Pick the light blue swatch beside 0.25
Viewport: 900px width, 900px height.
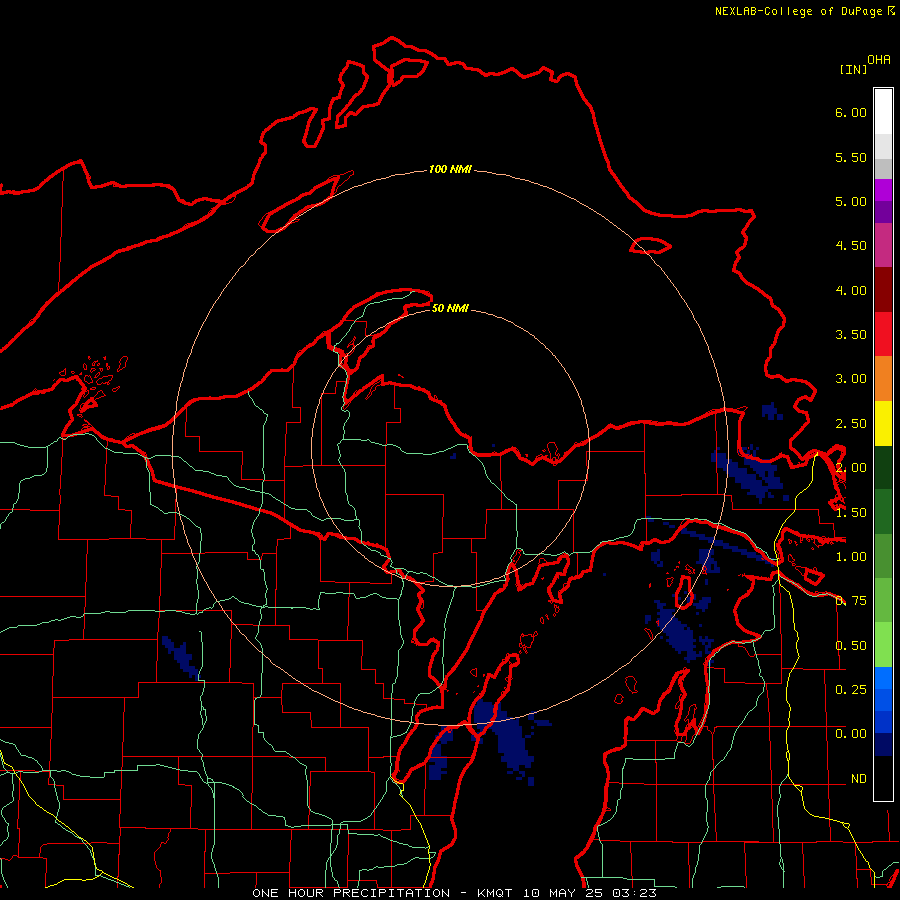coord(883,678)
